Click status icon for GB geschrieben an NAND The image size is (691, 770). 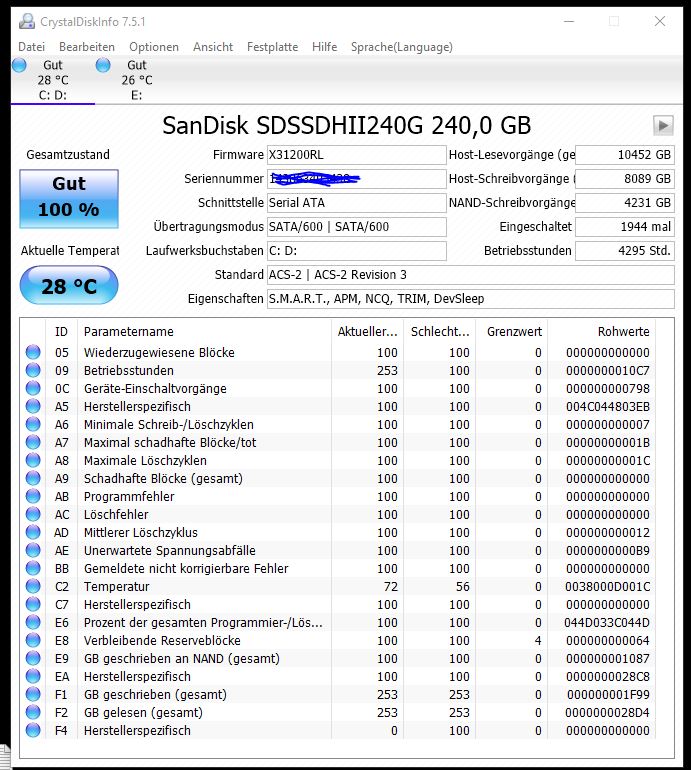(33, 659)
